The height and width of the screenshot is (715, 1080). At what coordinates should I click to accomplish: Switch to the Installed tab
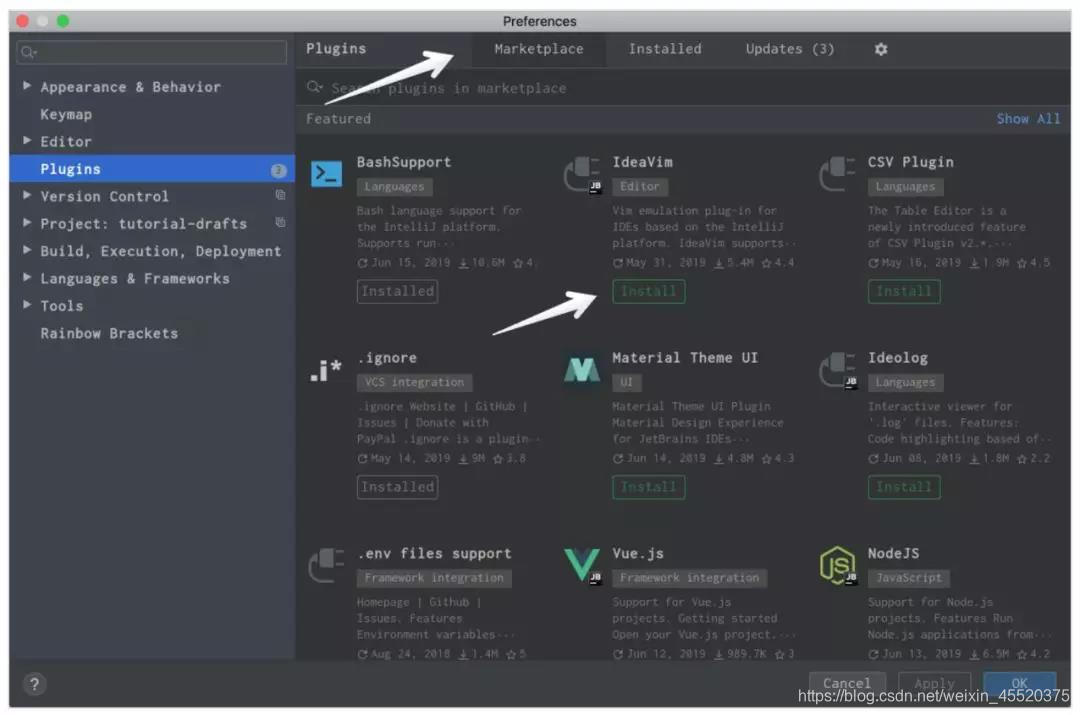coord(665,49)
